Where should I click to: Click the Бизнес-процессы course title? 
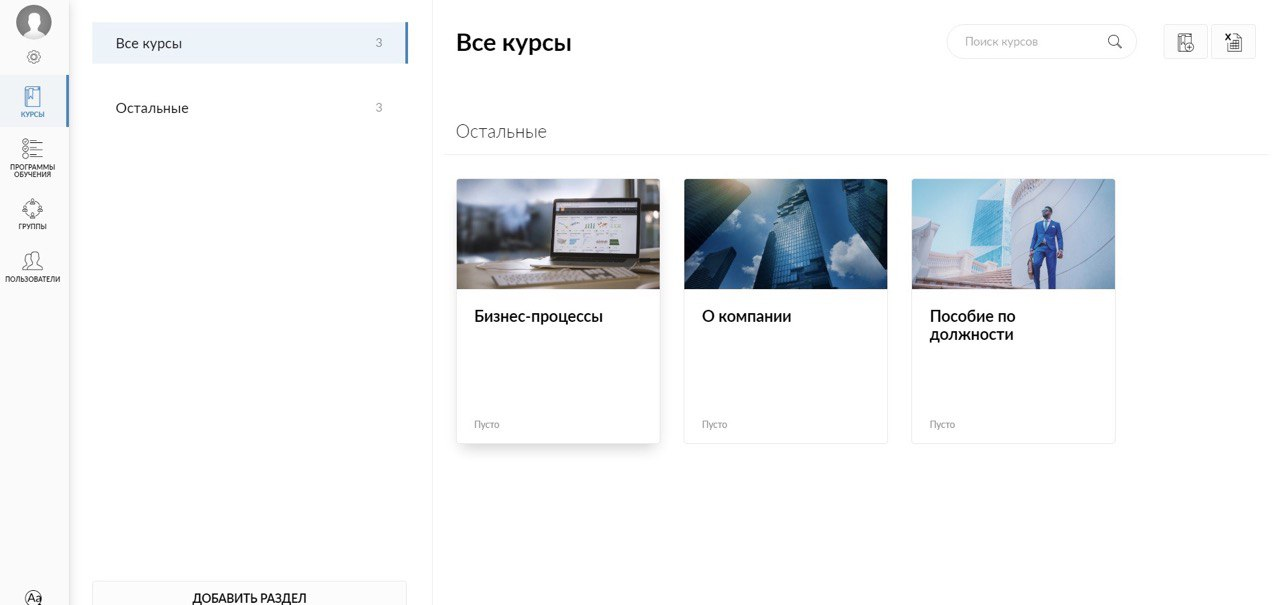(x=538, y=316)
